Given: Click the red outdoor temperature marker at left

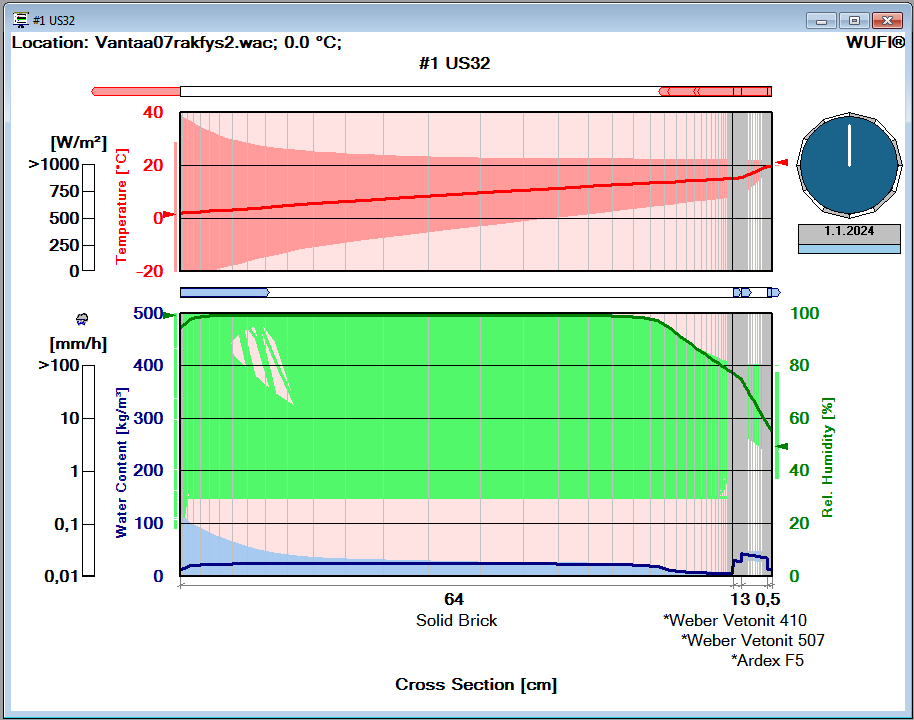Looking at the screenshot, I should click(x=168, y=213).
